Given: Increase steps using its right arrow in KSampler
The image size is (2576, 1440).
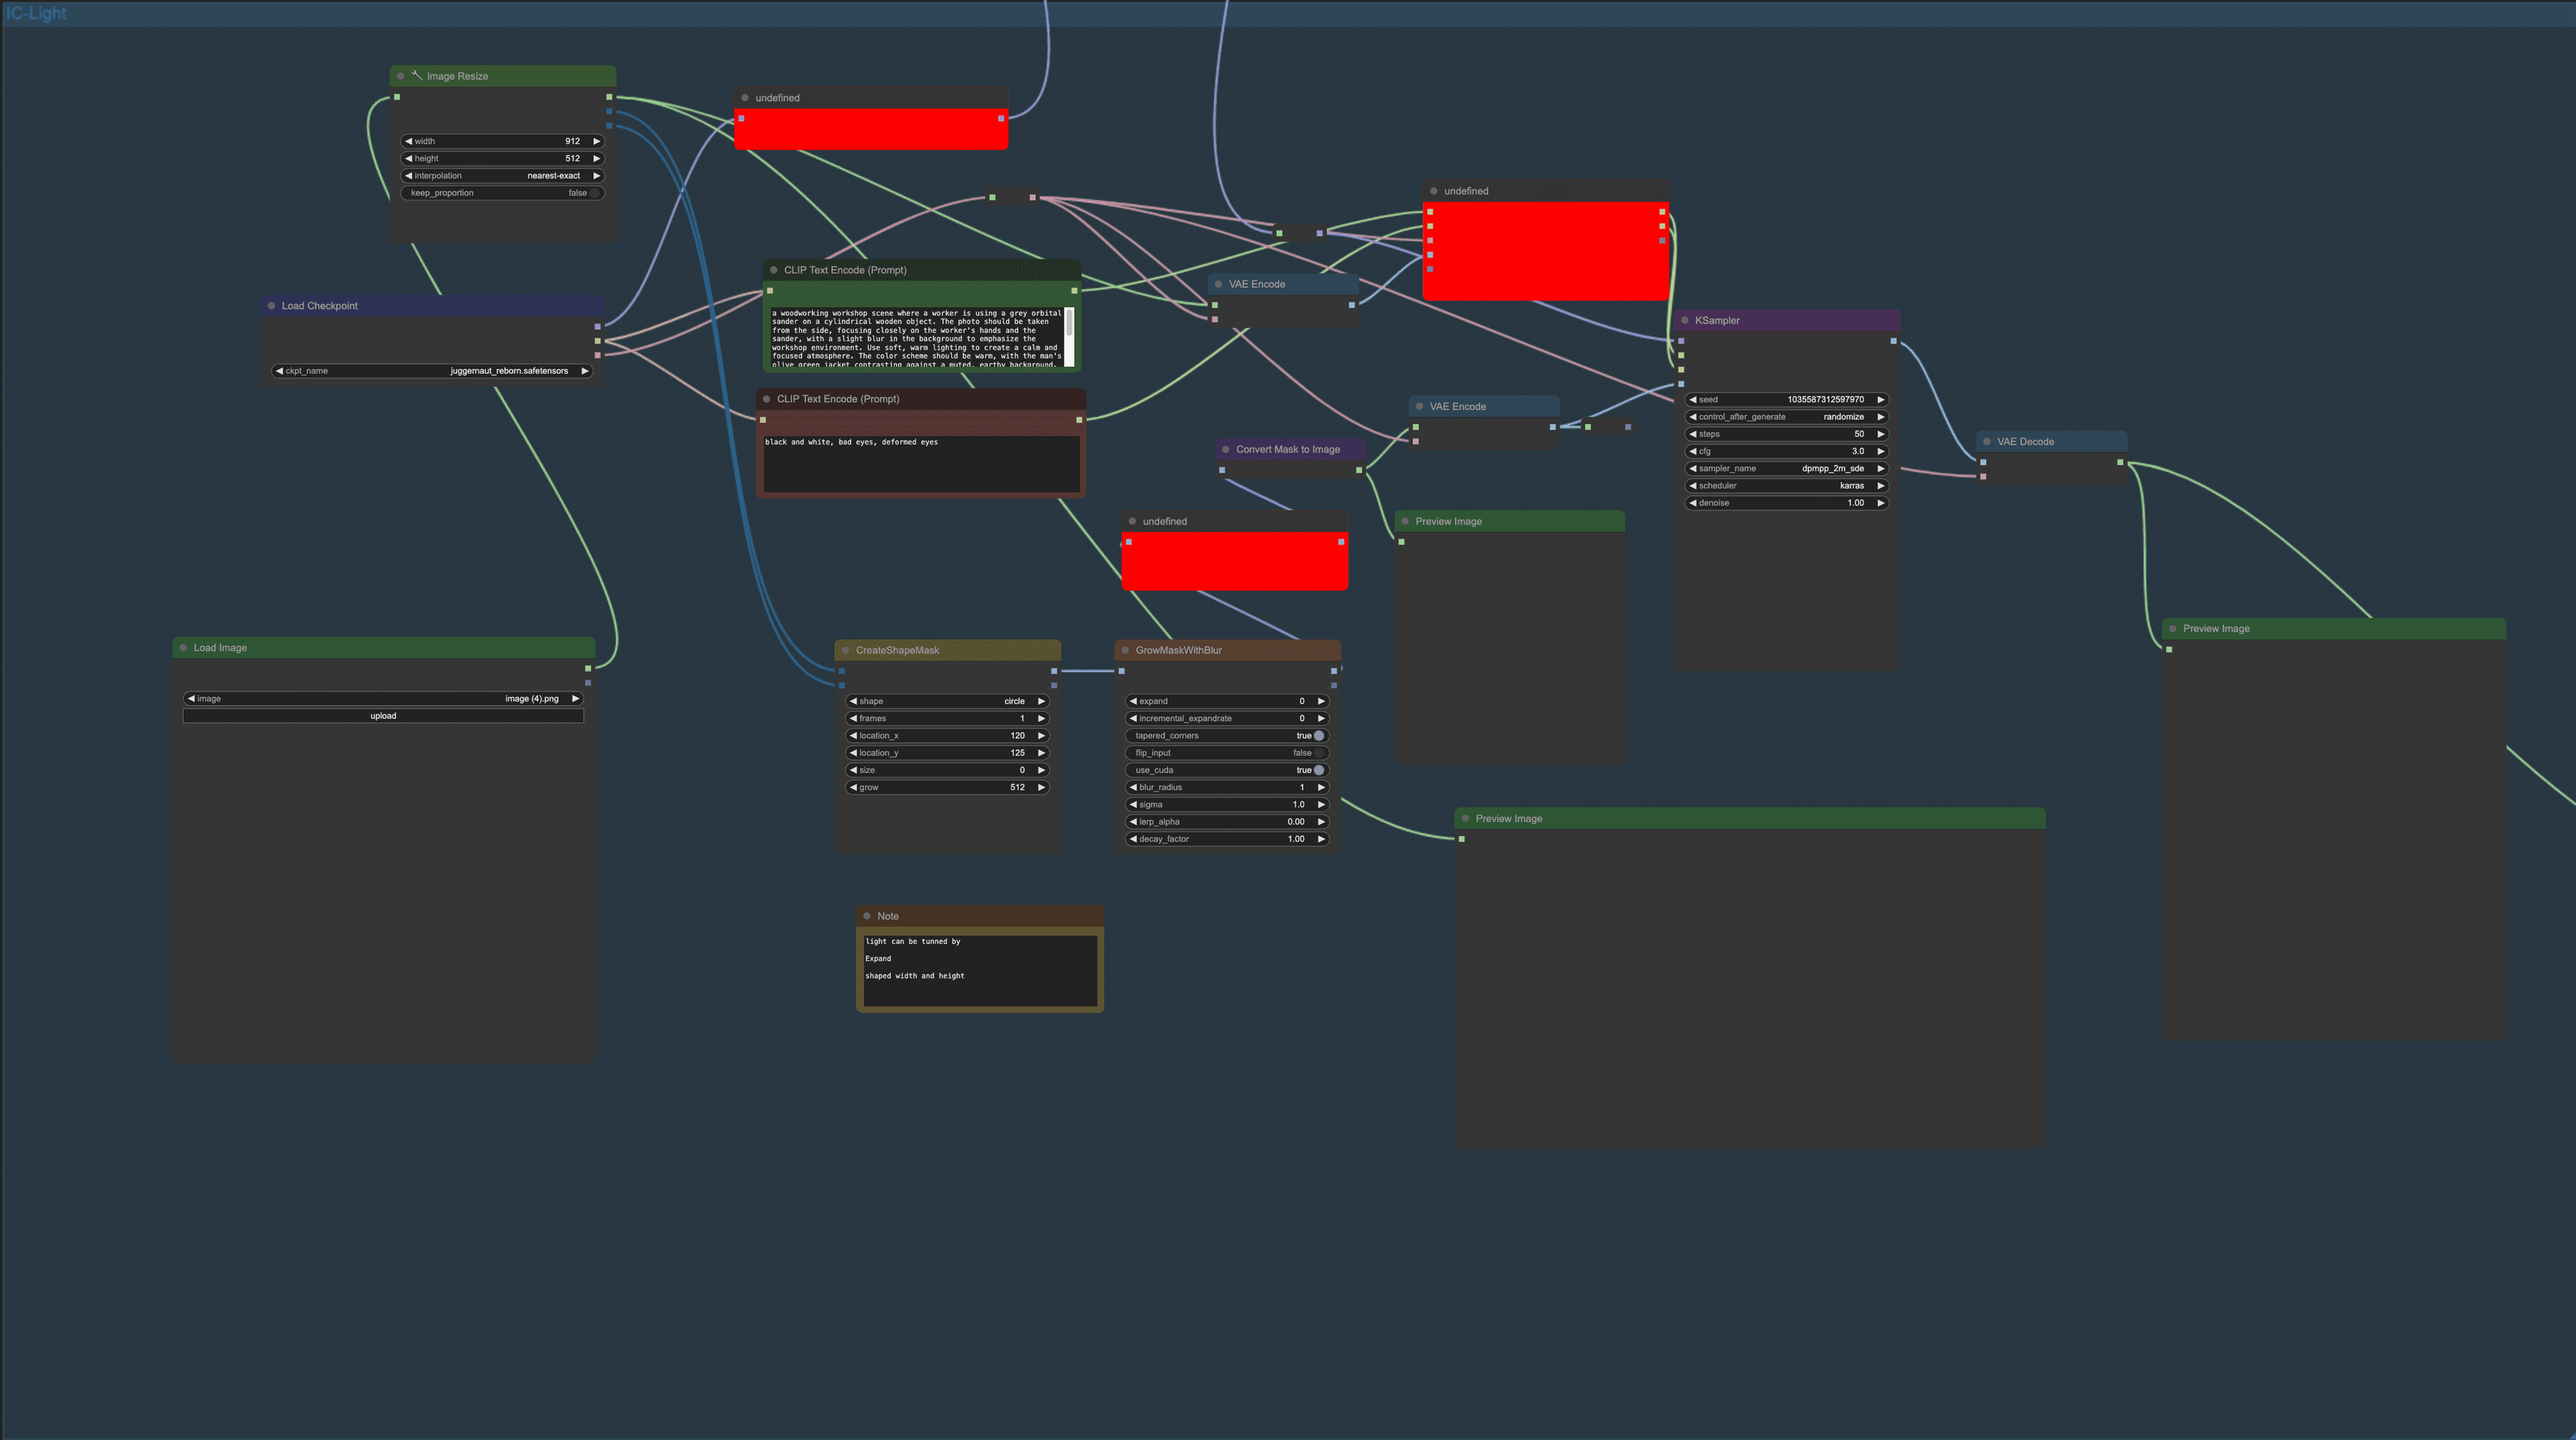Looking at the screenshot, I should (x=1880, y=434).
